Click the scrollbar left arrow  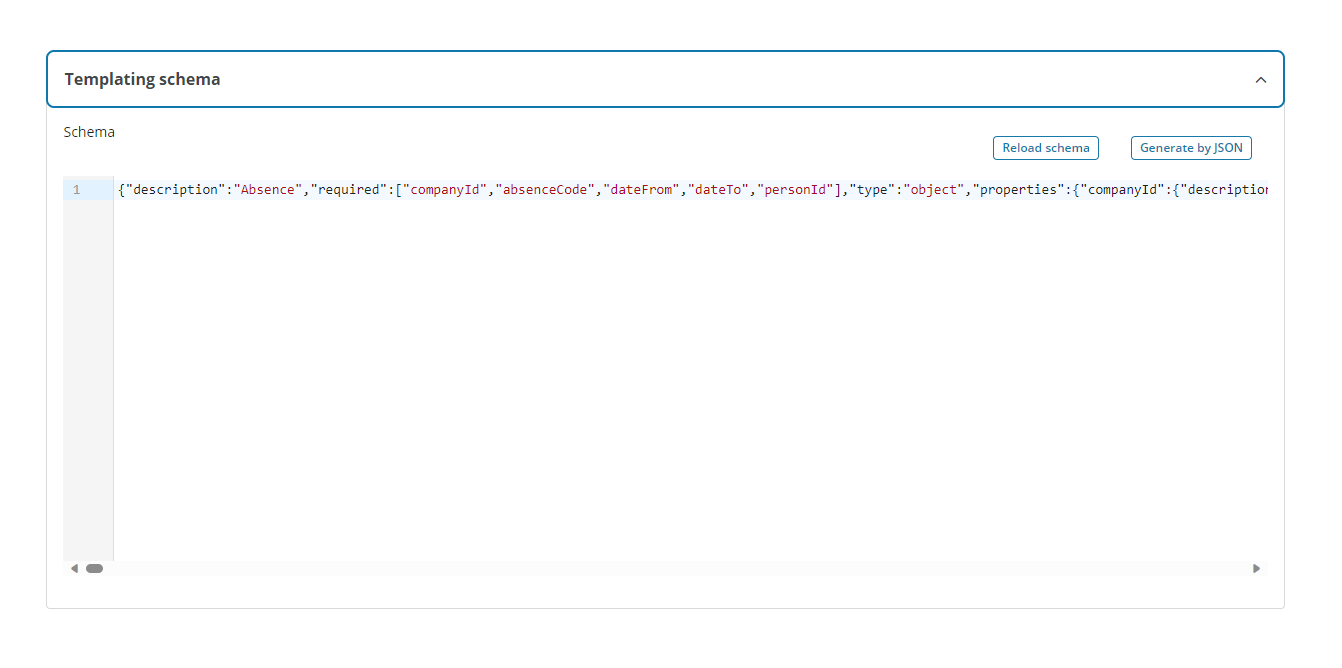[x=74, y=567]
